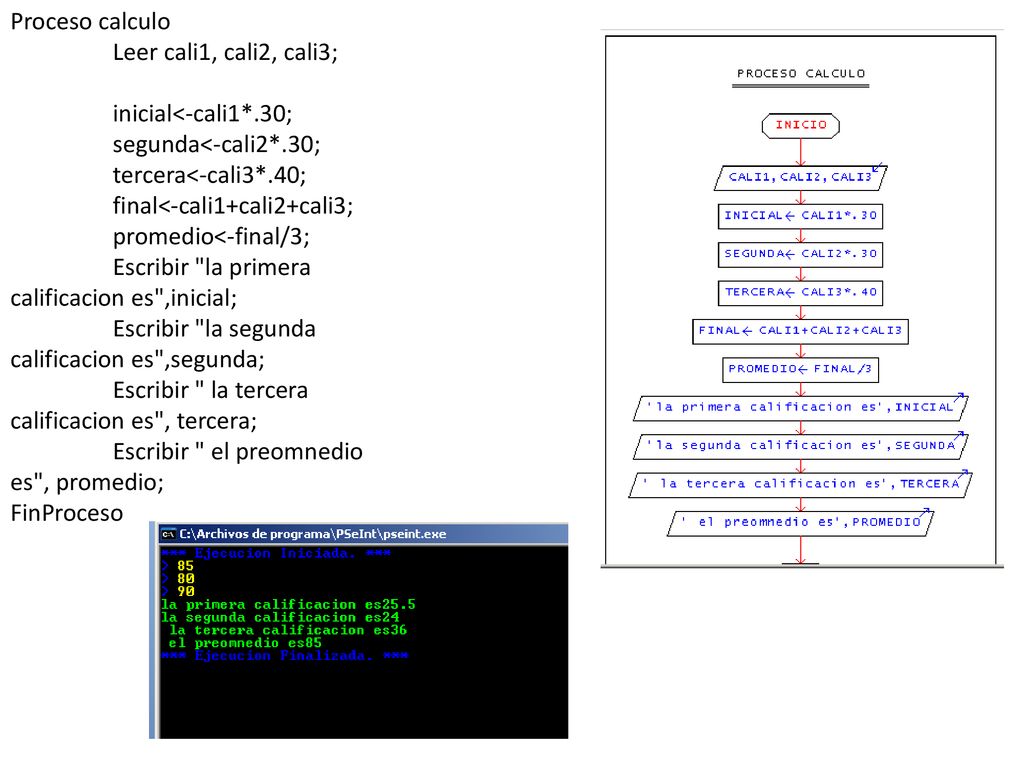1024x768 pixels.
Task: Select the INICIAL← CALI1*.30 flowchart box
Action: click(801, 216)
